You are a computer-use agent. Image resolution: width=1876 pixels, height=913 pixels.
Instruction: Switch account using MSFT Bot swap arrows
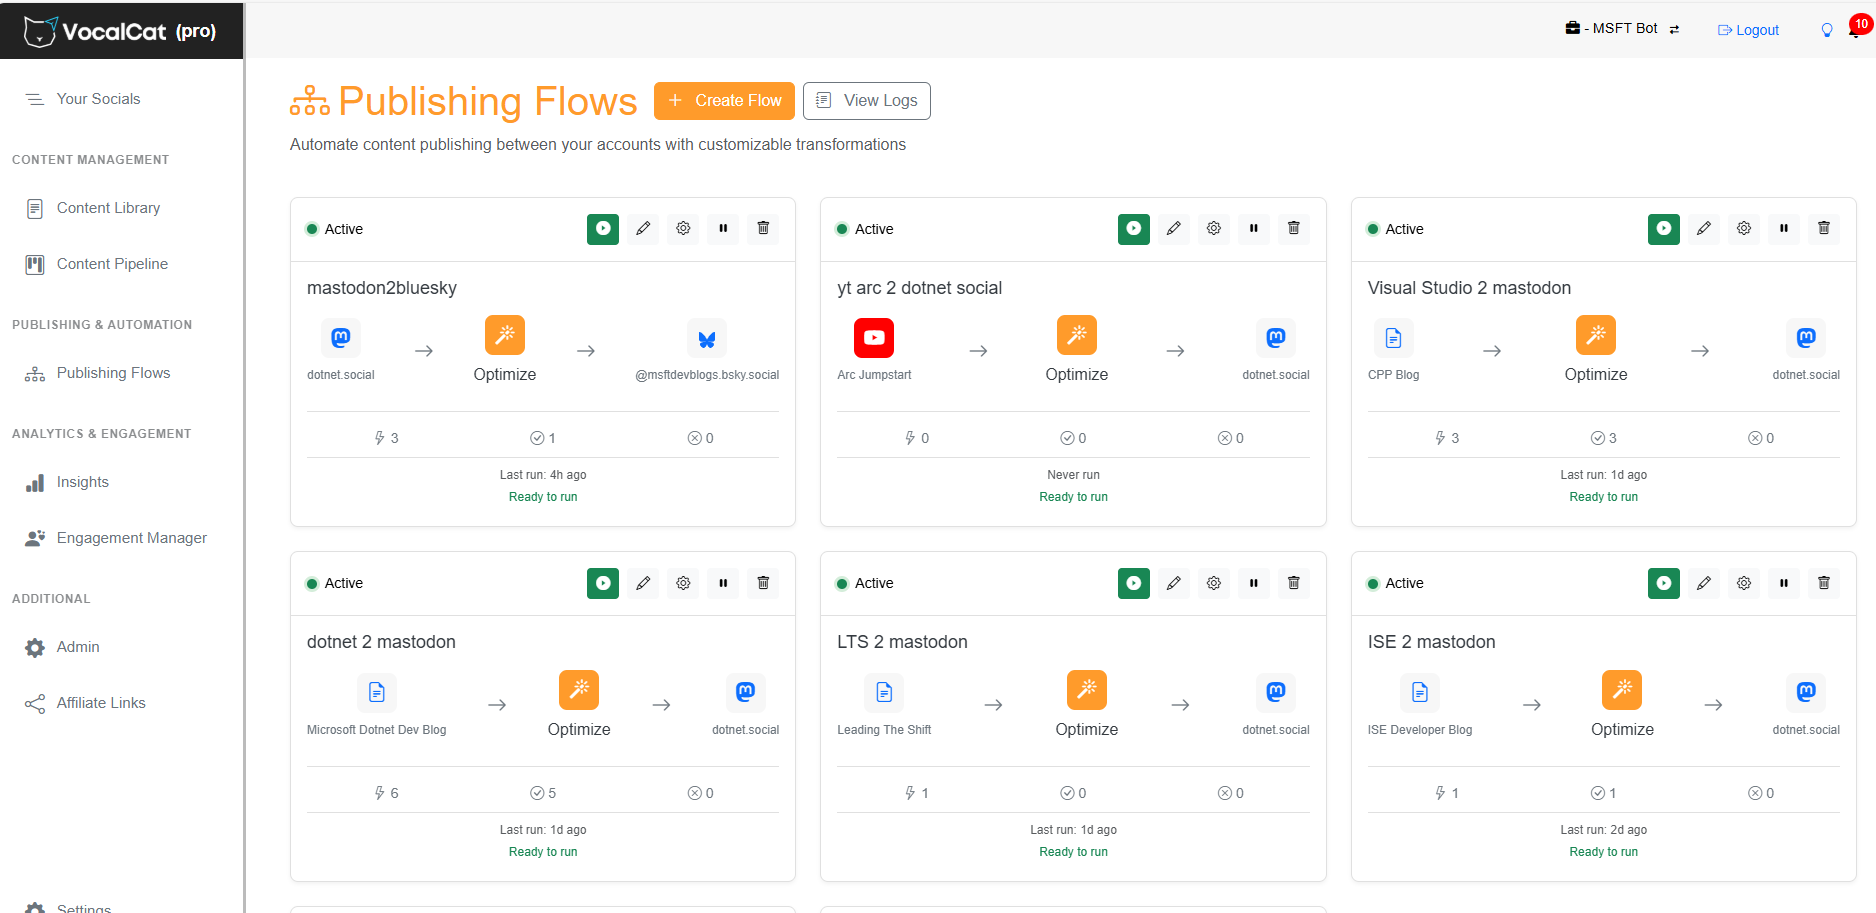pos(1674,29)
